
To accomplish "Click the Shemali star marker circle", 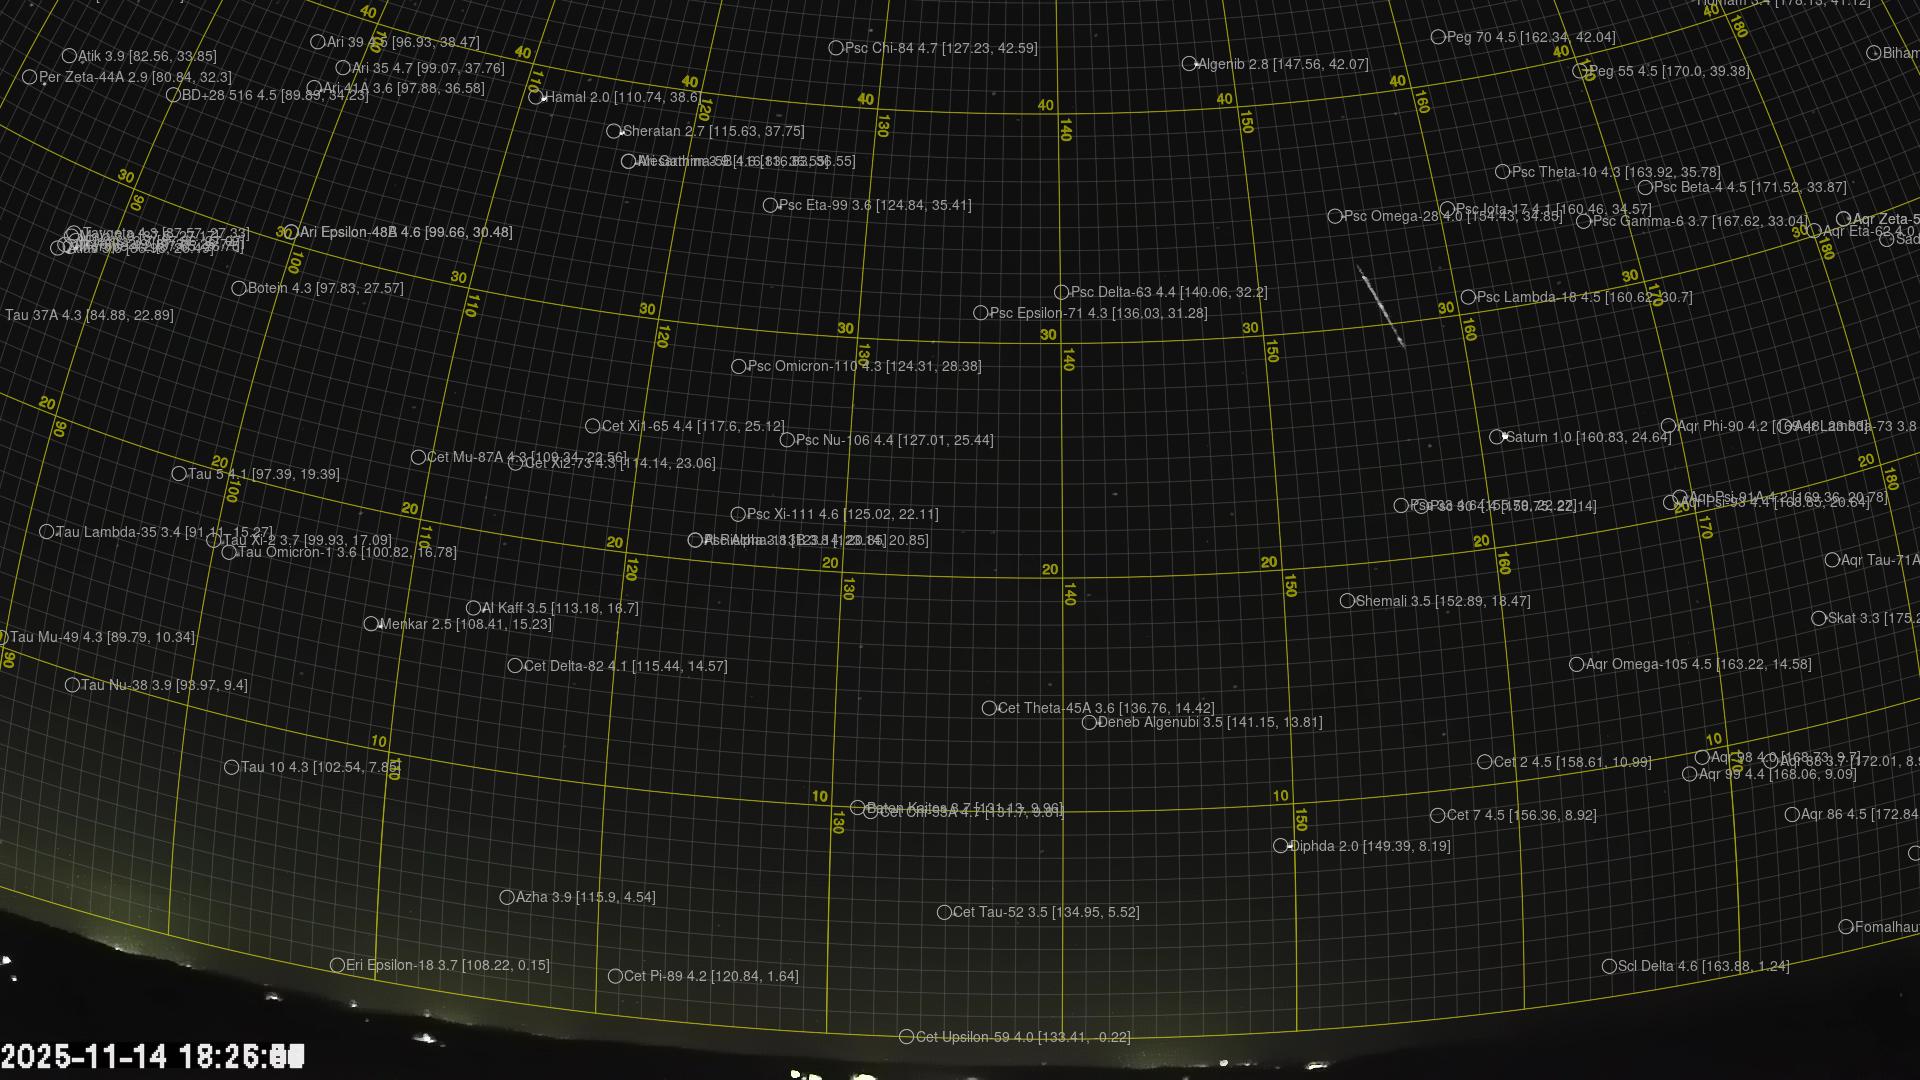I will [x=1347, y=601].
